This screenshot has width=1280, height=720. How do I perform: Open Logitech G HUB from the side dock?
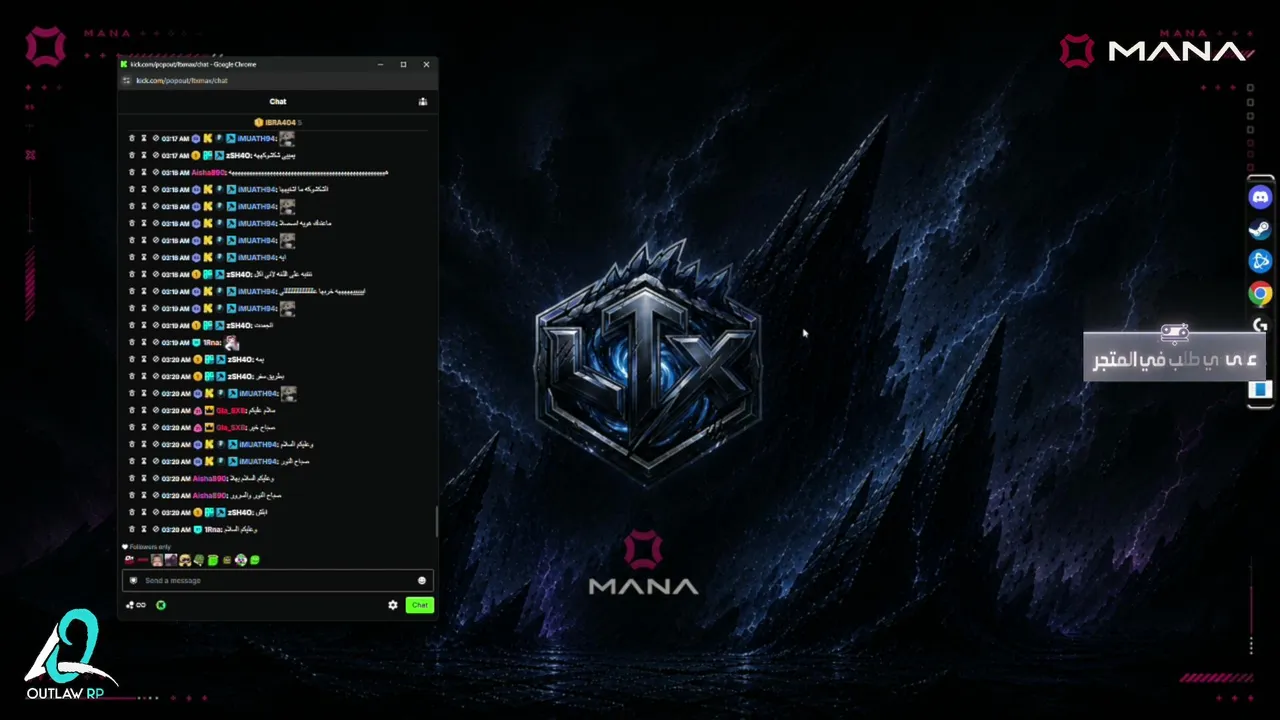click(1260, 325)
